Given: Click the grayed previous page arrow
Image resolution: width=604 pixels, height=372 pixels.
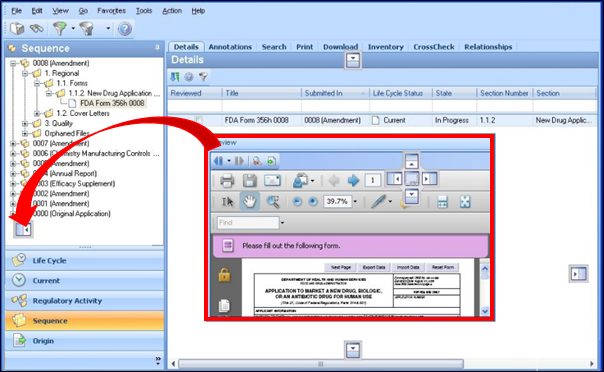Looking at the screenshot, I should (333, 180).
